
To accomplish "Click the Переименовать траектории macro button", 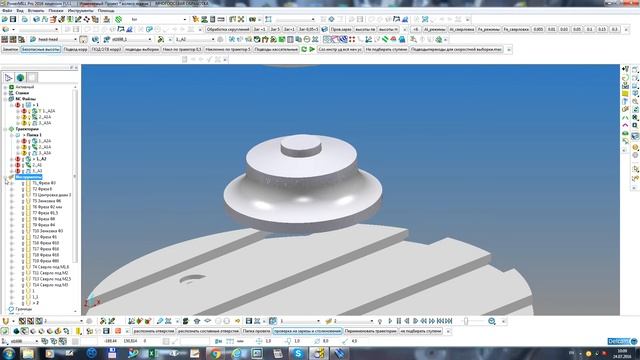I will tap(371, 331).
